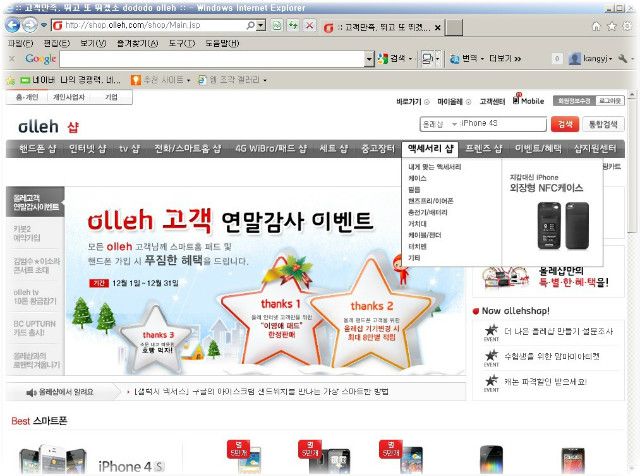
Task: Select 케이스 in the accessories dropdown menu
Action: pyautogui.click(x=418, y=178)
